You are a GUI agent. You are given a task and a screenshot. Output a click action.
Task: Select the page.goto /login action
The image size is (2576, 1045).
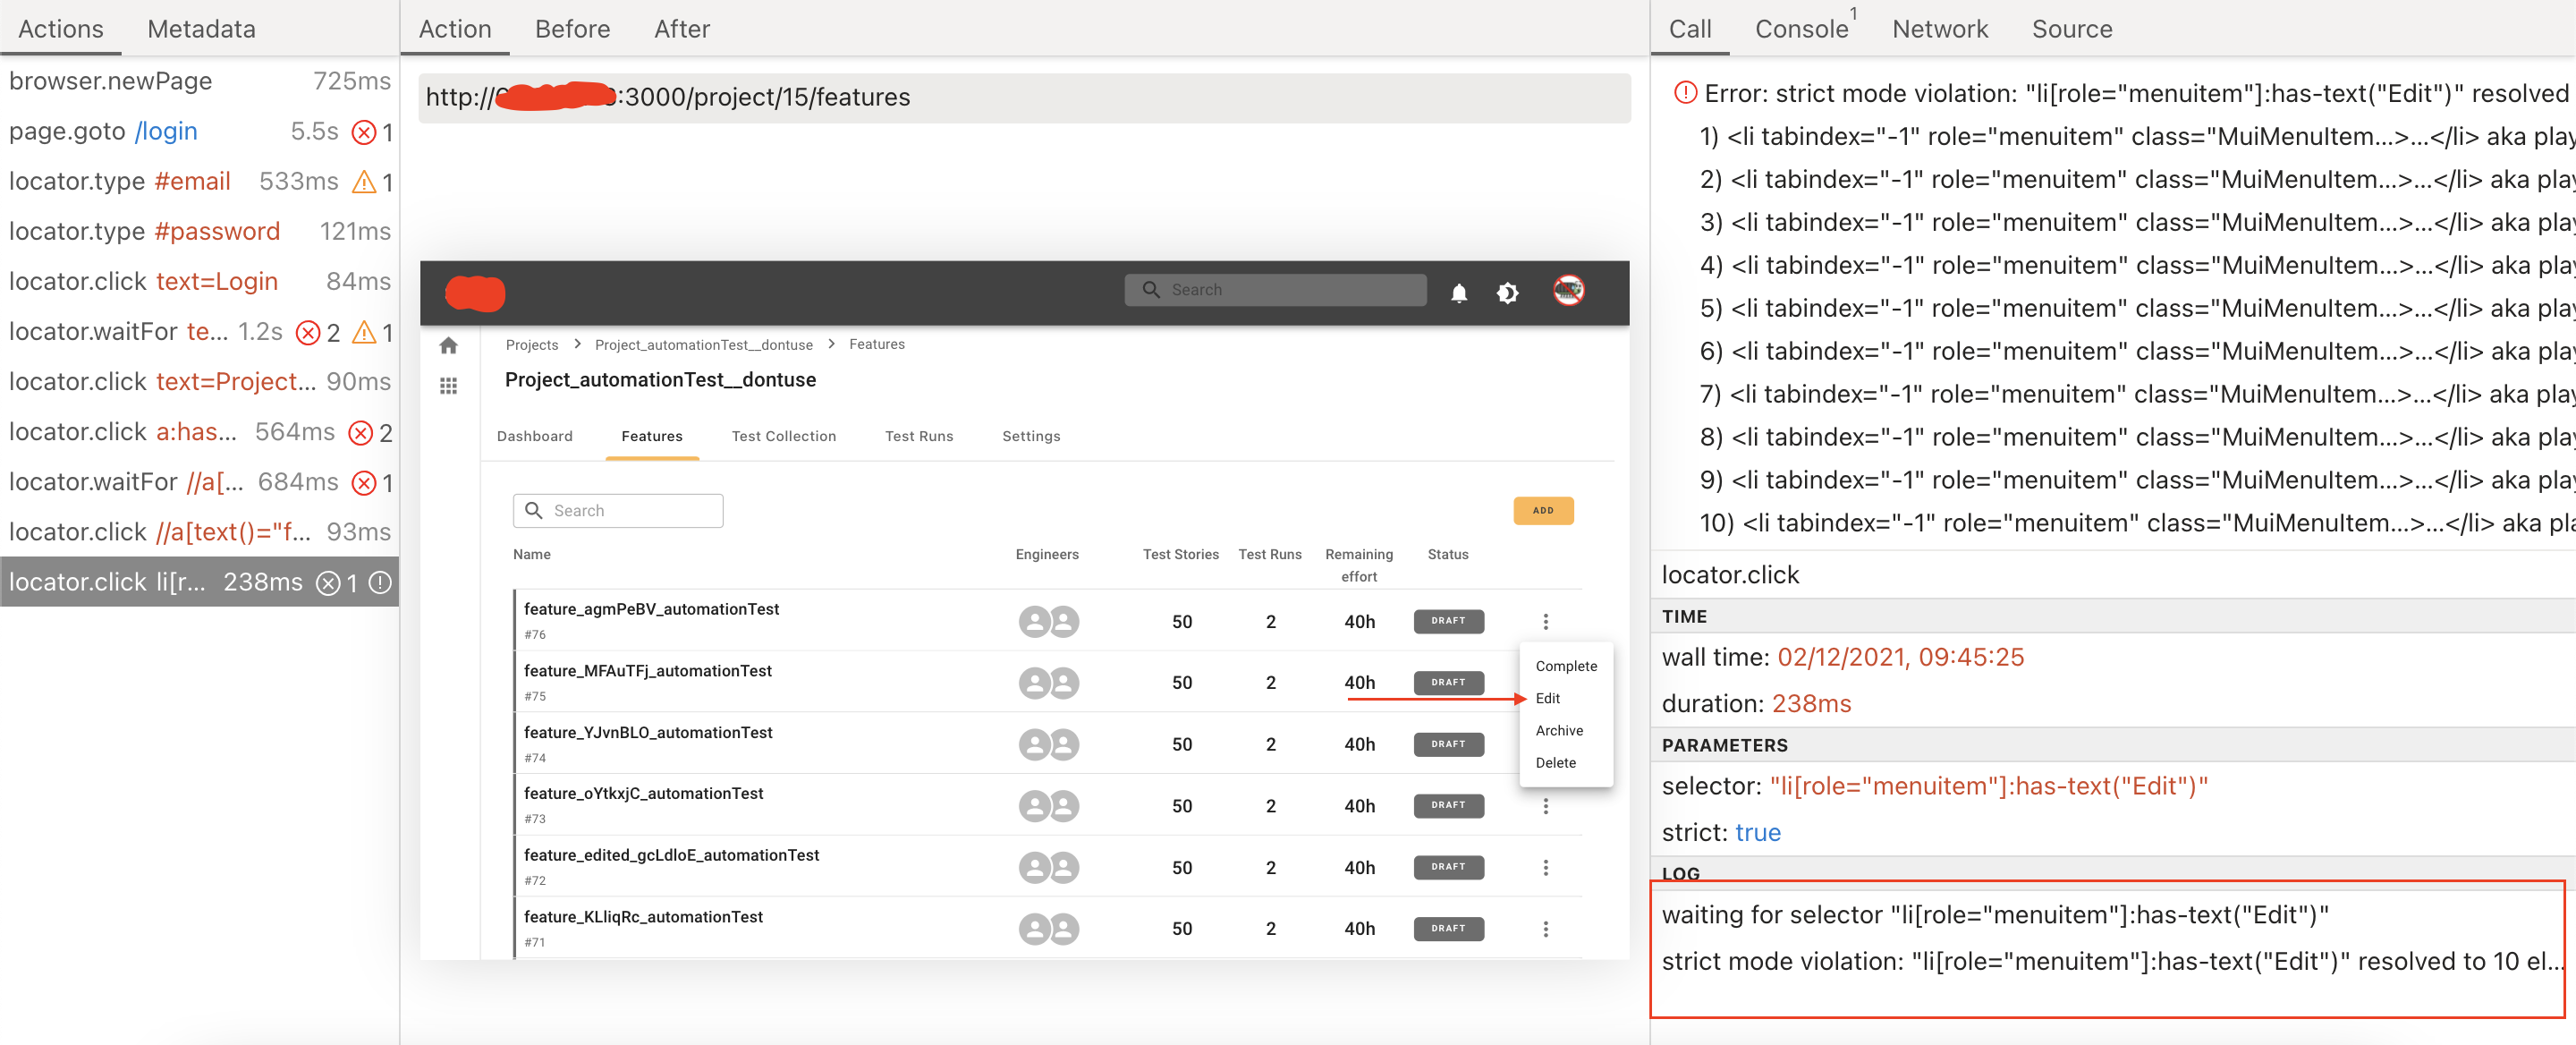(103, 131)
